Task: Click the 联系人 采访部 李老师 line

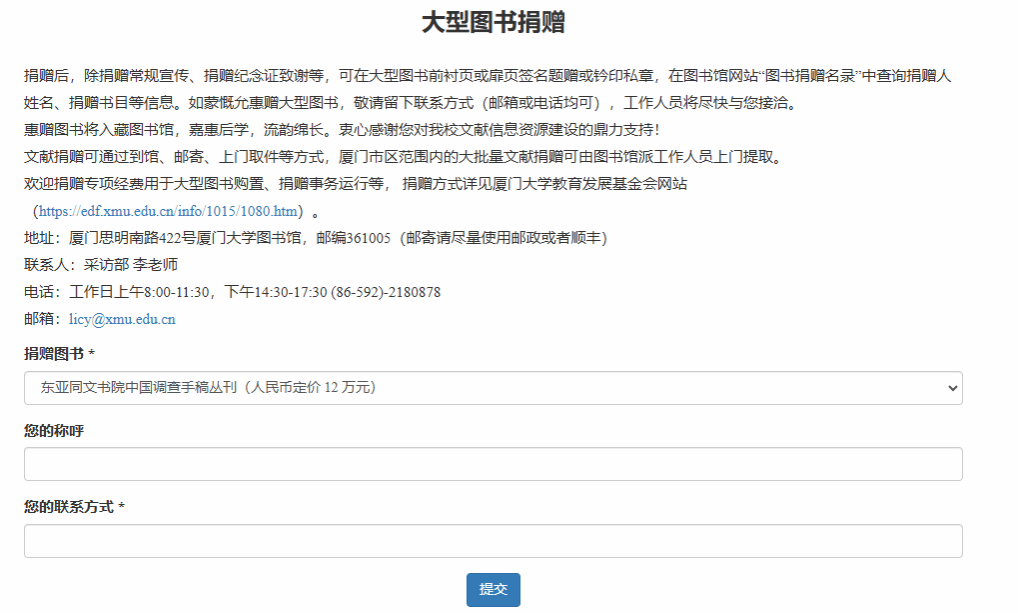Action: click(101, 265)
